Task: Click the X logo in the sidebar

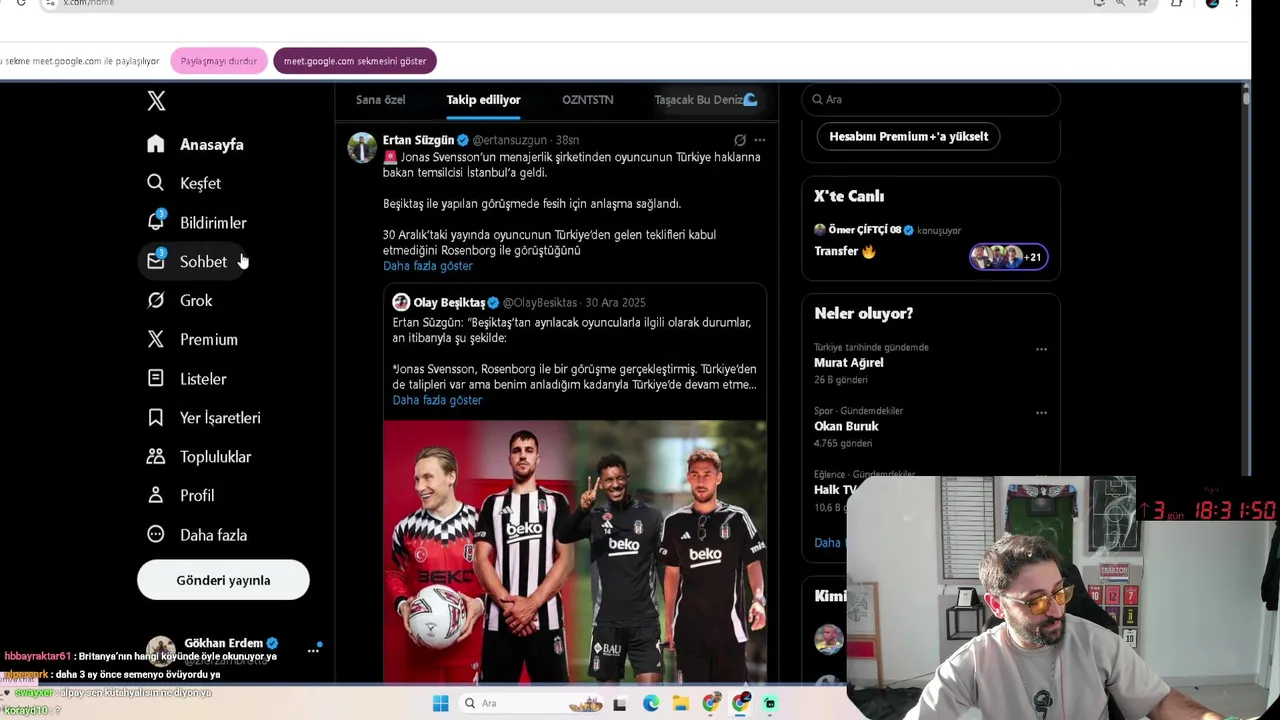Action: click(156, 100)
